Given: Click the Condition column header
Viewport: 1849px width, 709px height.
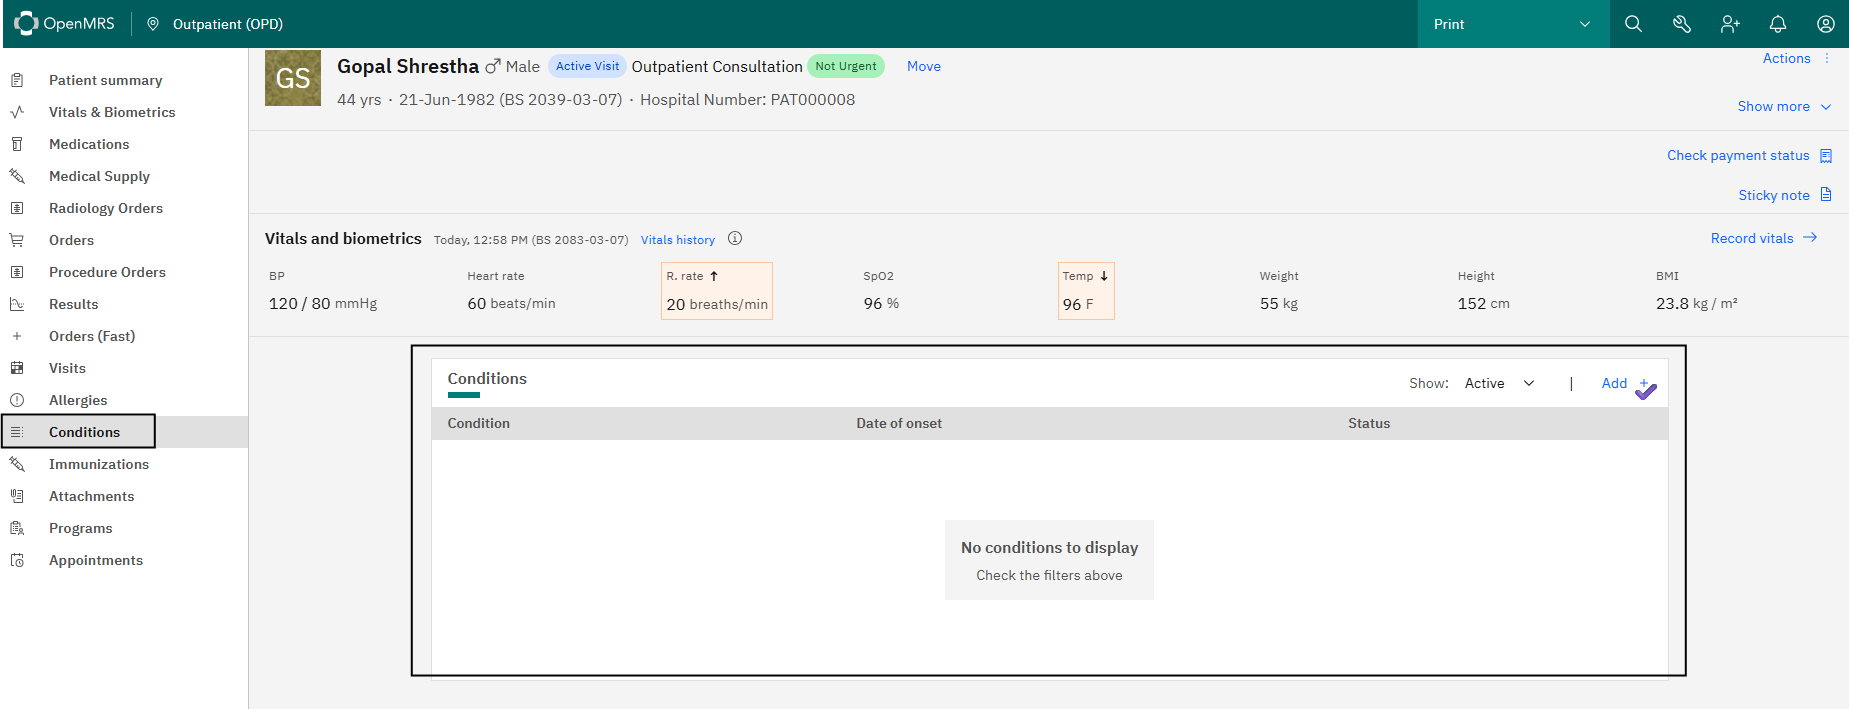Looking at the screenshot, I should [x=479, y=423].
